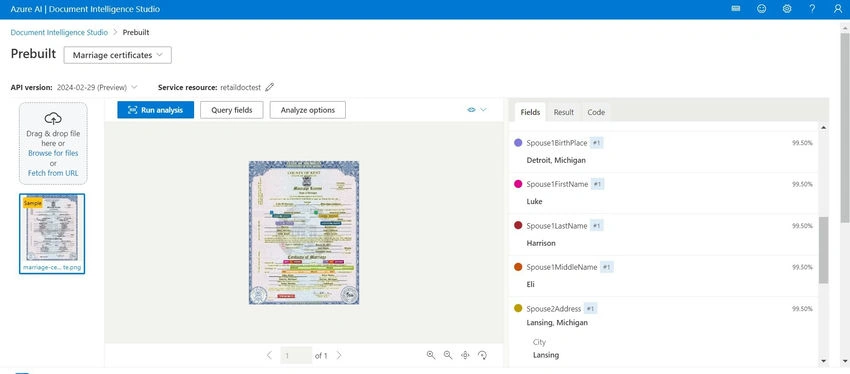Image resolution: width=850 pixels, height=374 pixels.
Task: Click the Spouse1MiddleName orange color dot
Action: point(518,267)
